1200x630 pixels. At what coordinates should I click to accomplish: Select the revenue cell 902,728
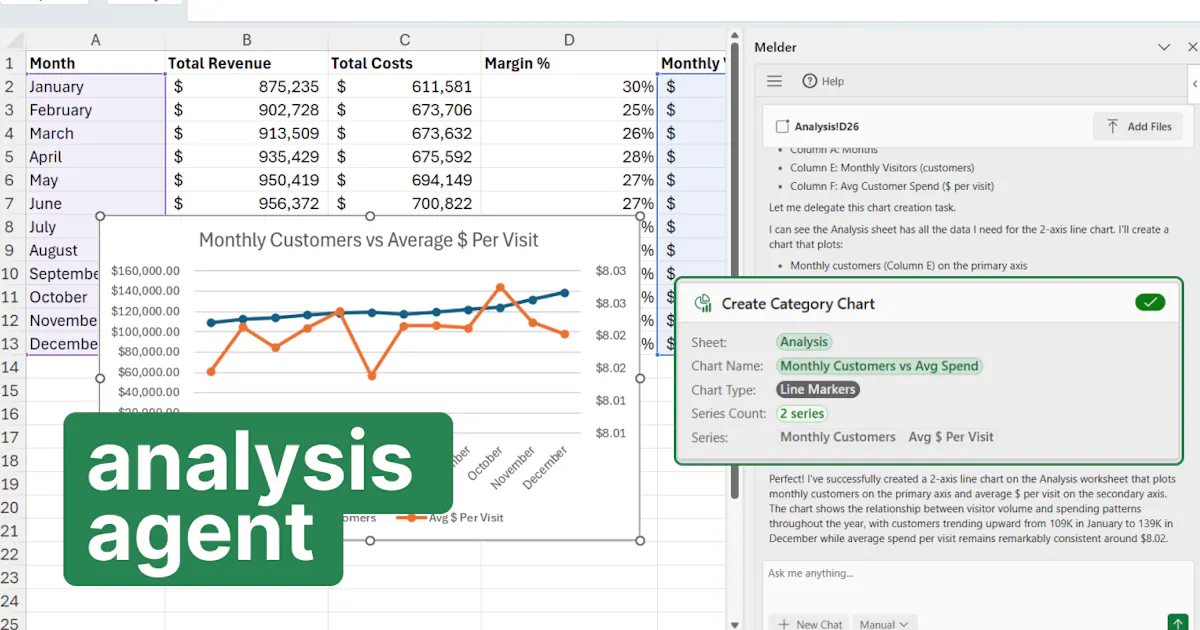coord(247,110)
